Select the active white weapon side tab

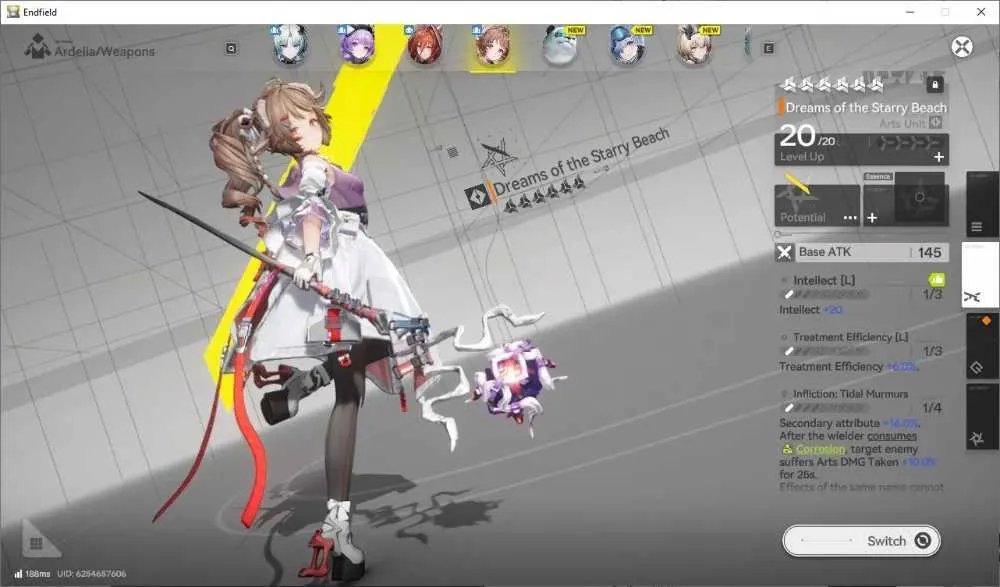(980, 275)
